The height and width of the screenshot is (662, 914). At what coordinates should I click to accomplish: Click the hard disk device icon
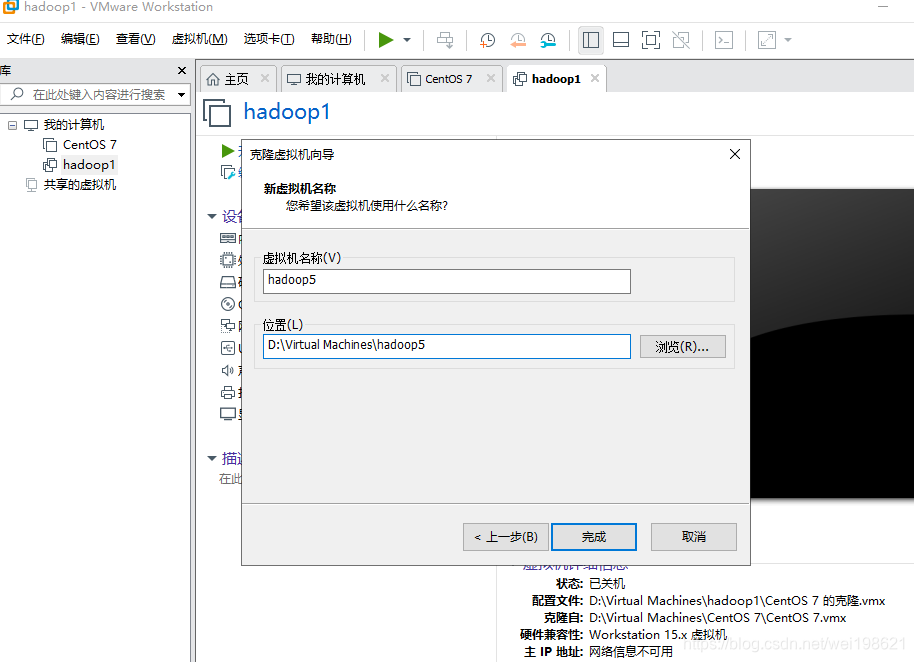228,282
